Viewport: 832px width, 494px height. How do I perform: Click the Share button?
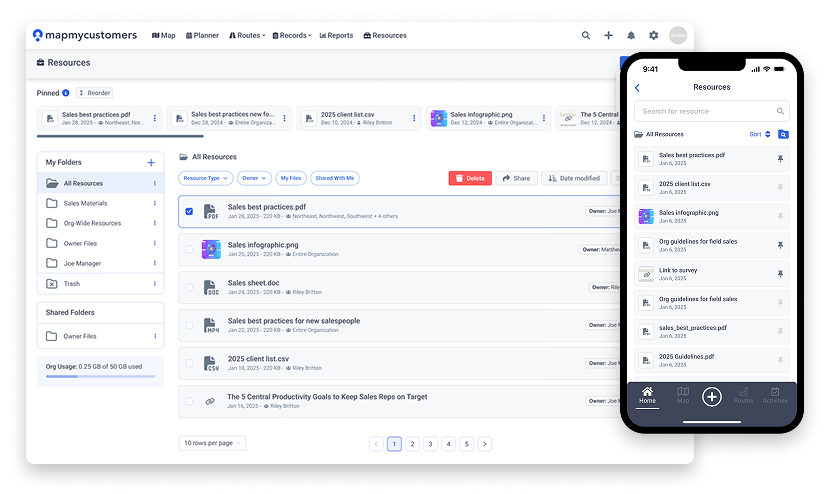[x=516, y=178]
